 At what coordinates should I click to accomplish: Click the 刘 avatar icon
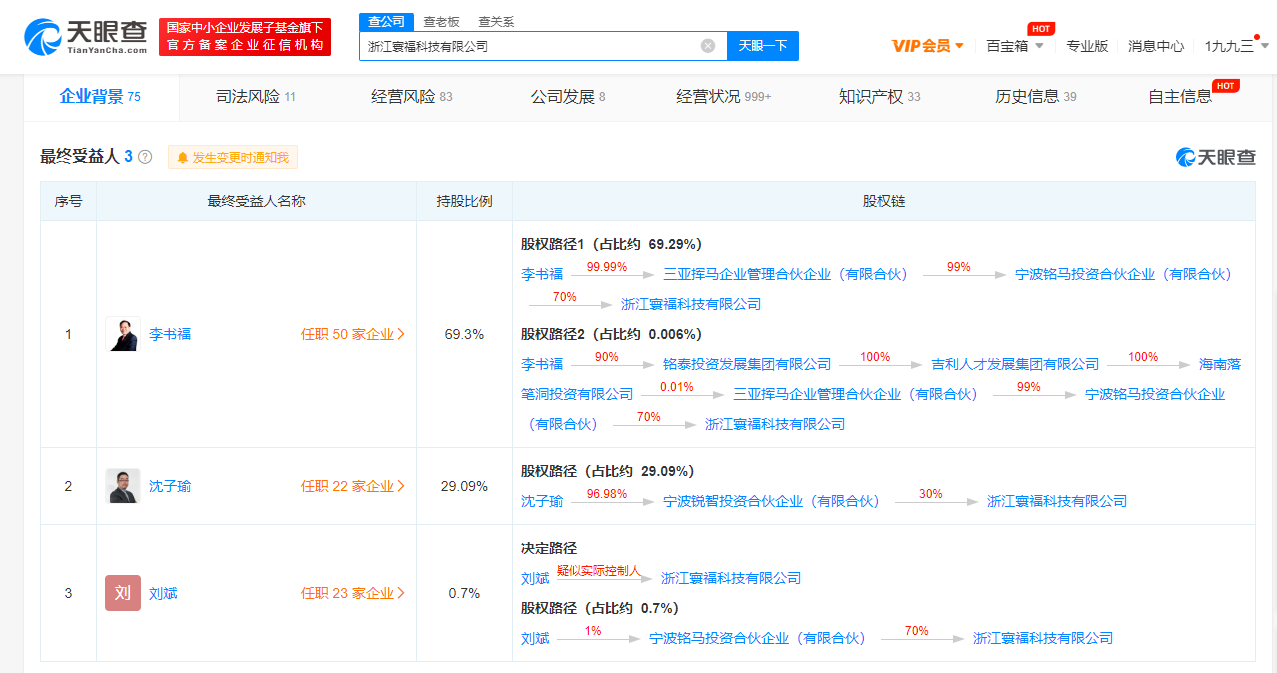(x=122, y=593)
